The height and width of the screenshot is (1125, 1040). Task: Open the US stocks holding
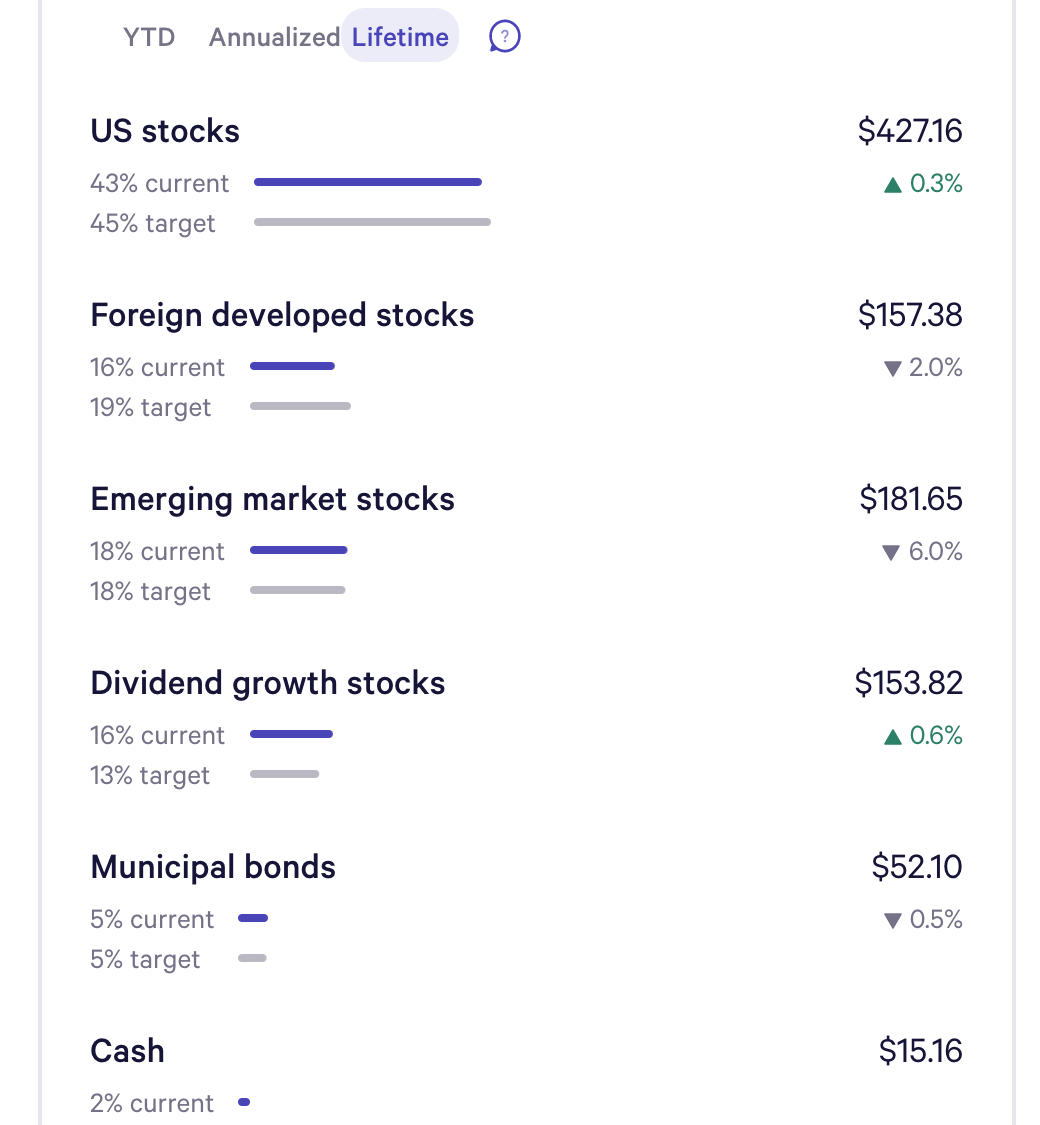pyautogui.click(x=165, y=131)
